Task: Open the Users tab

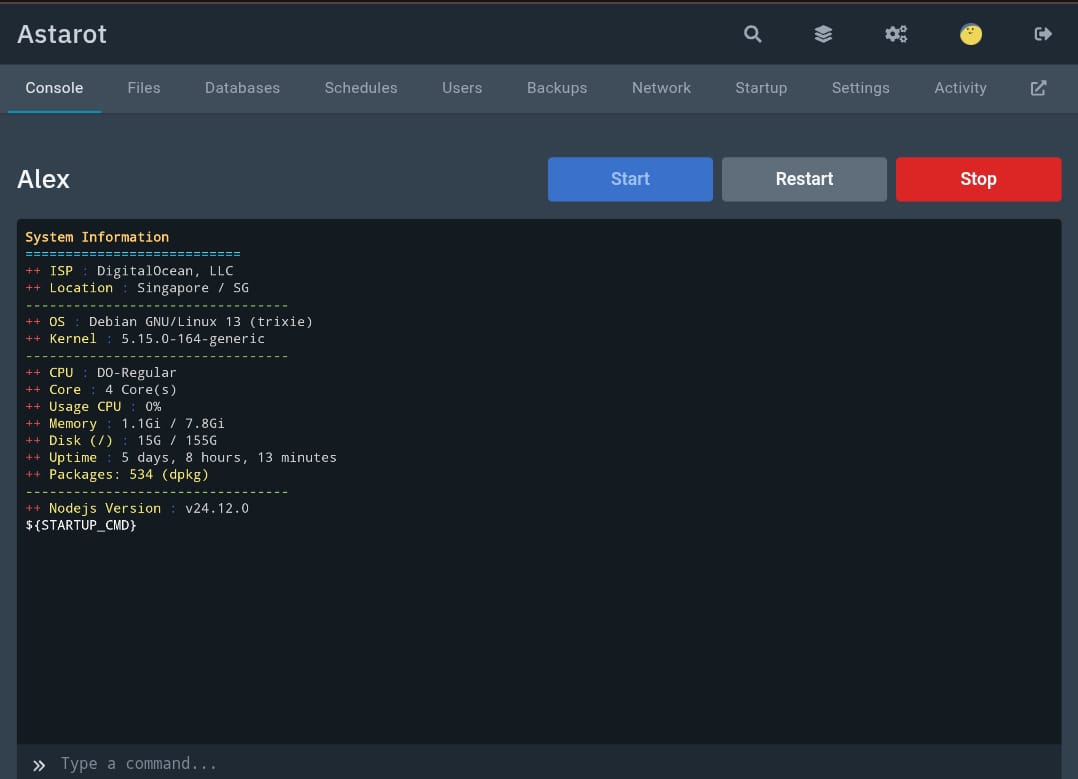Action: (x=462, y=88)
